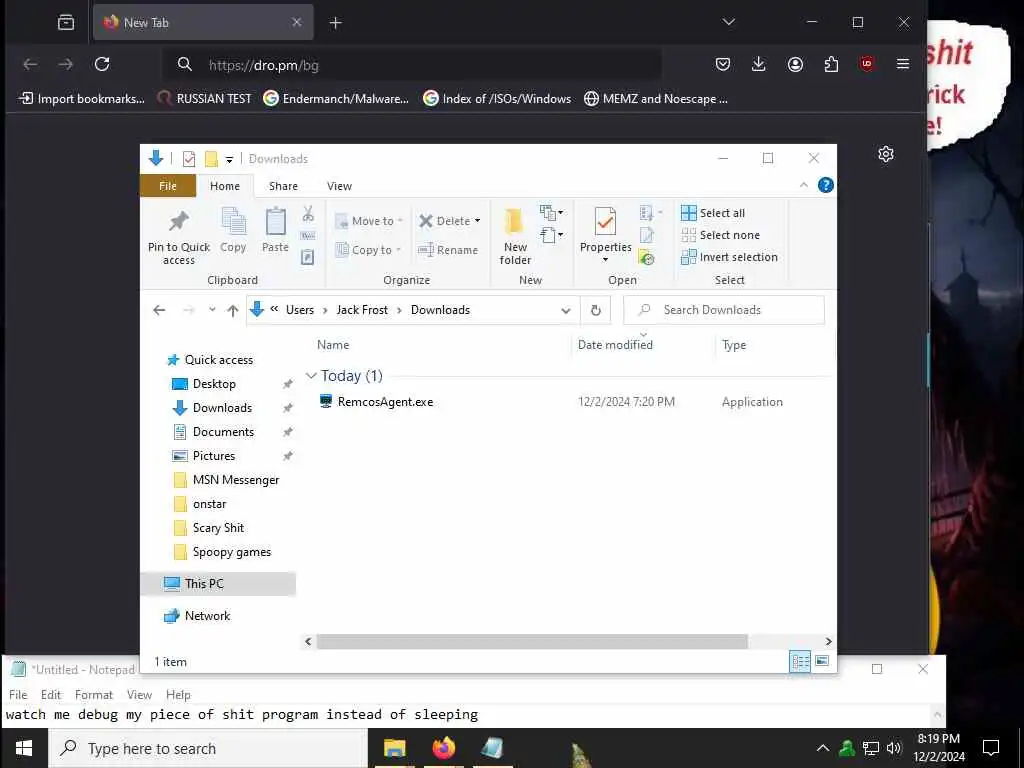Click Invert selection

tap(729, 257)
